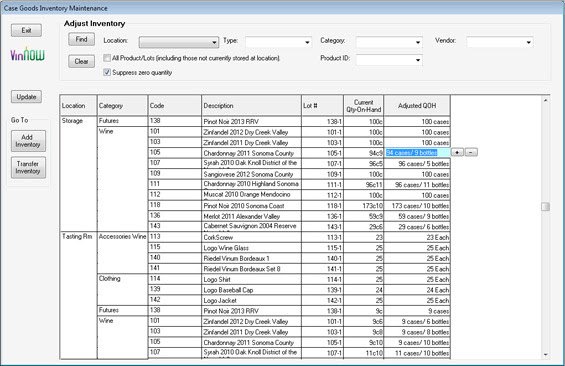The width and height of the screenshot is (565, 366).
Task: Open the Product ID dropdown
Action: [389, 60]
